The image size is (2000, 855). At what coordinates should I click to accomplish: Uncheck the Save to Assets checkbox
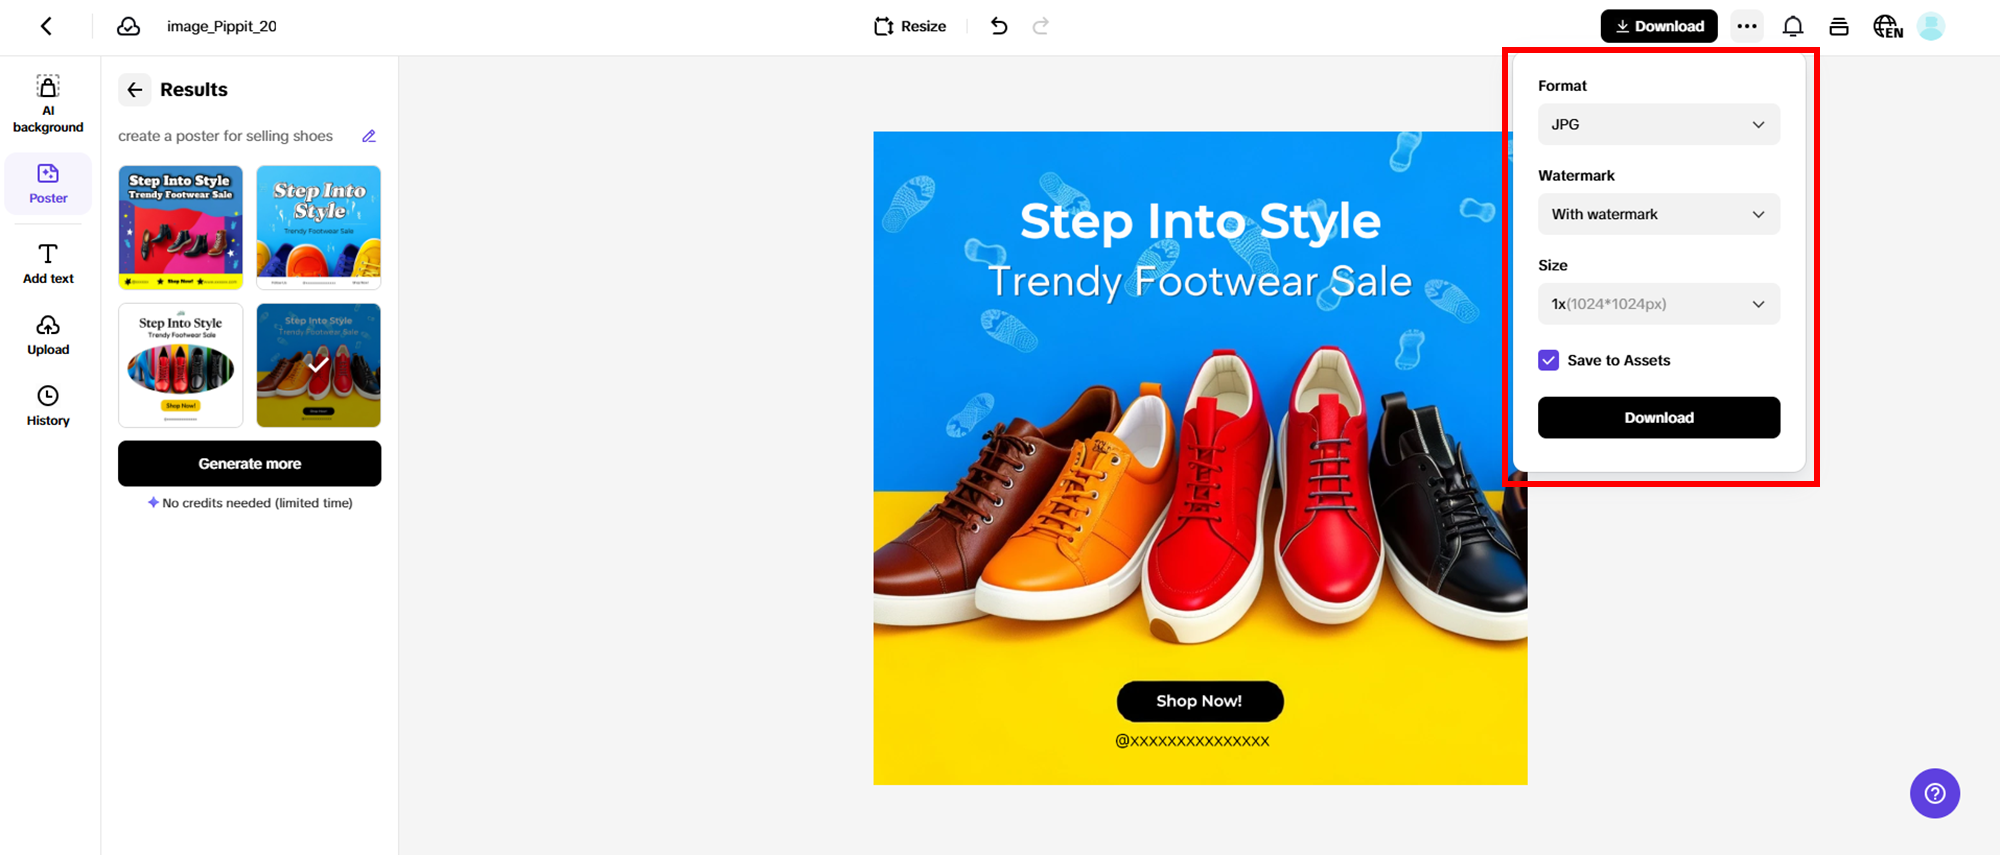(x=1549, y=361)
